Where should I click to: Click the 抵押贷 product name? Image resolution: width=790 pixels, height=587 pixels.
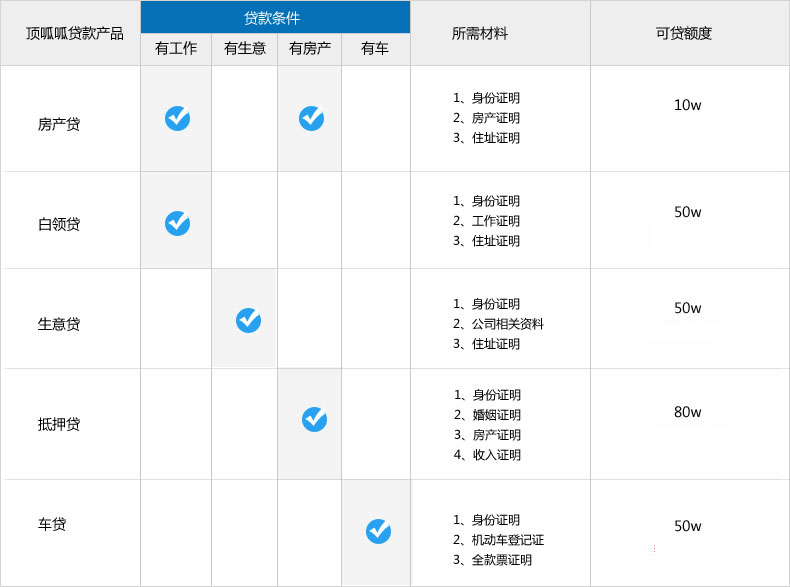[59, 424]
